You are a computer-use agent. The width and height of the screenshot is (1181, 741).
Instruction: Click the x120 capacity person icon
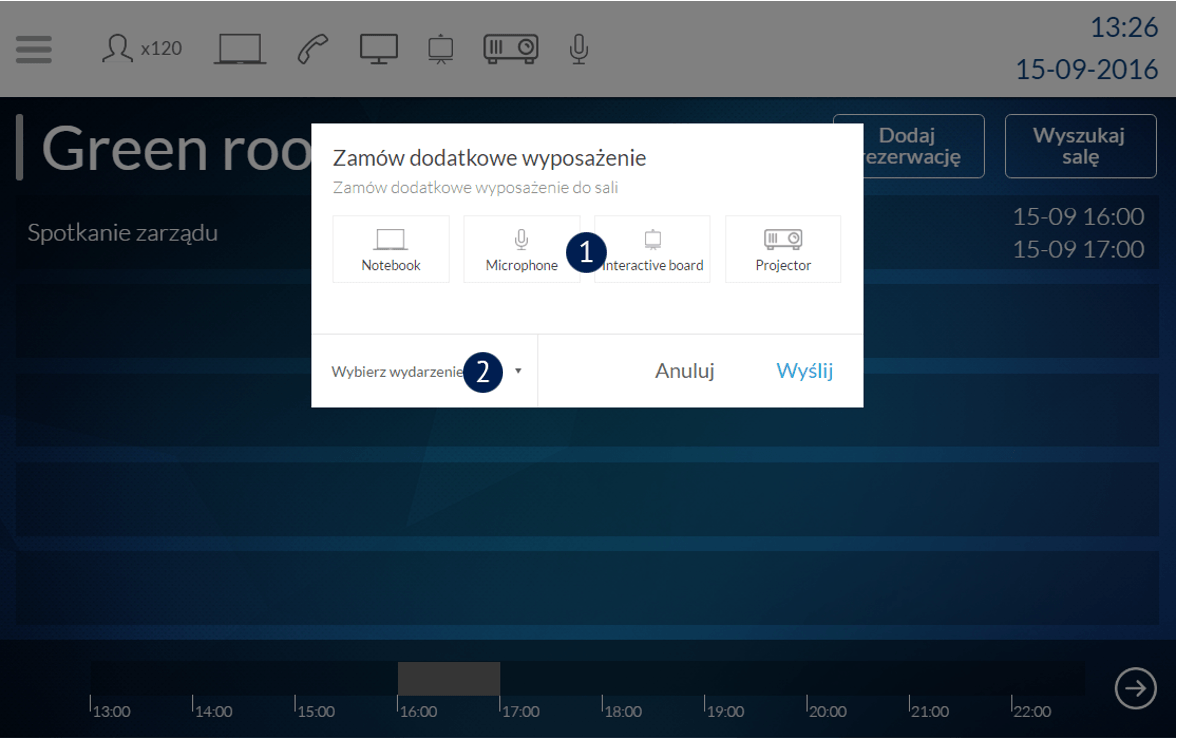[x=117, y=48]
